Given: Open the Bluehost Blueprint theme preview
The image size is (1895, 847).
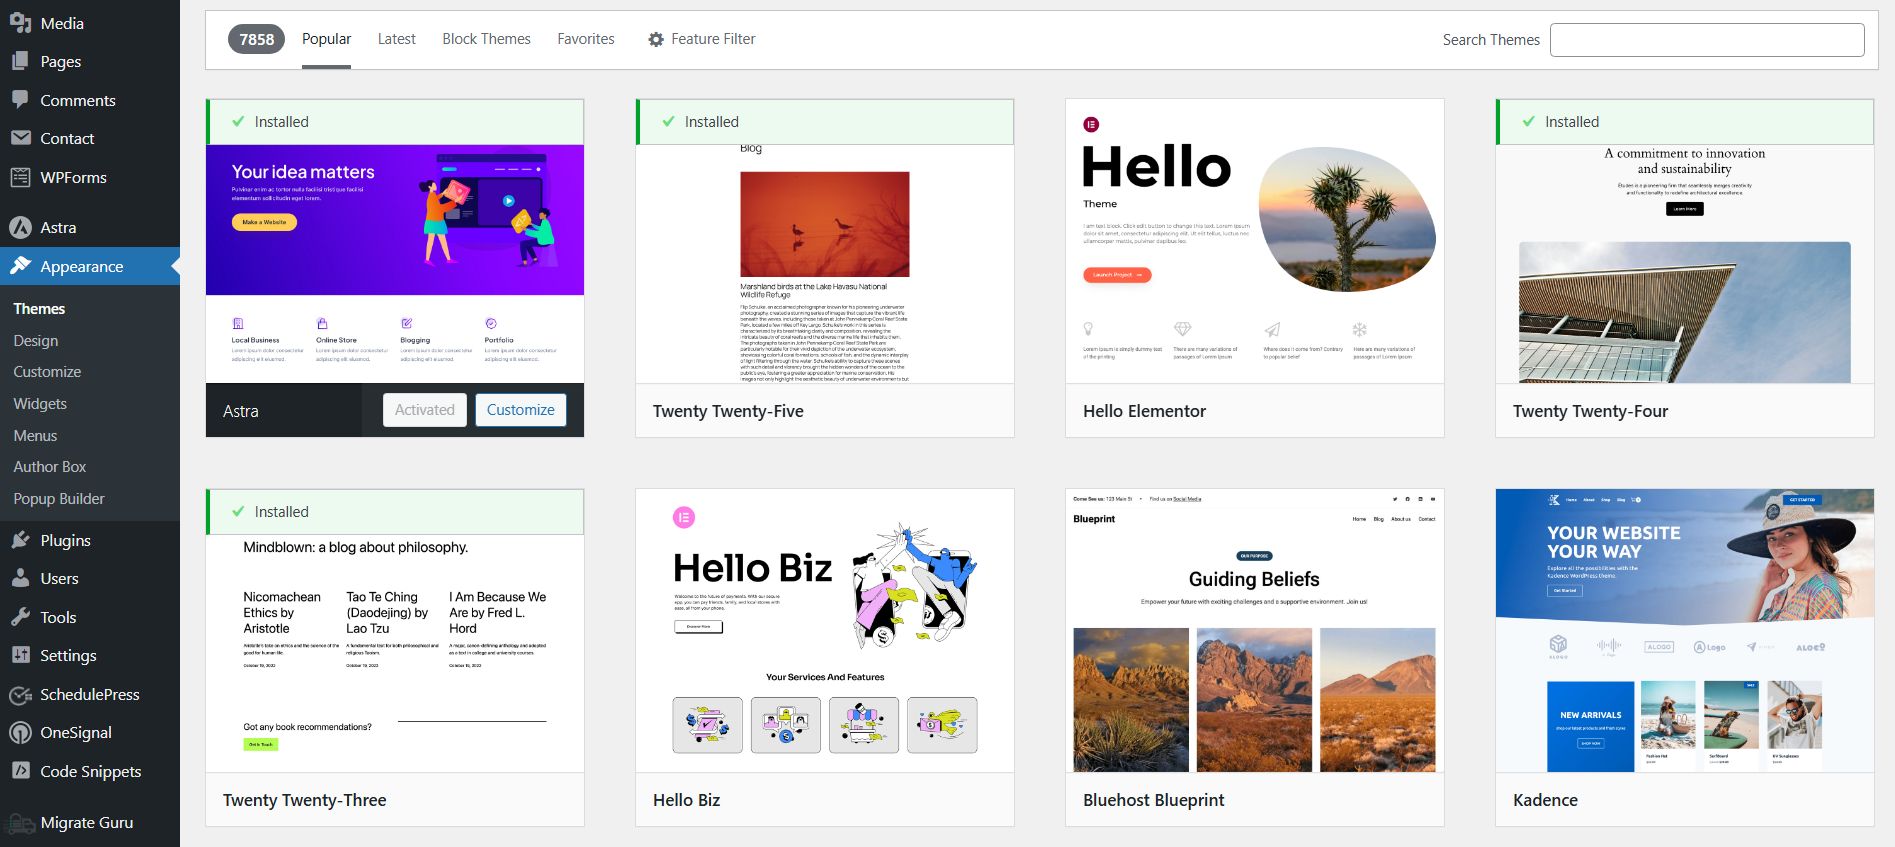Looking at the screenshot, I should point(1255,631).
